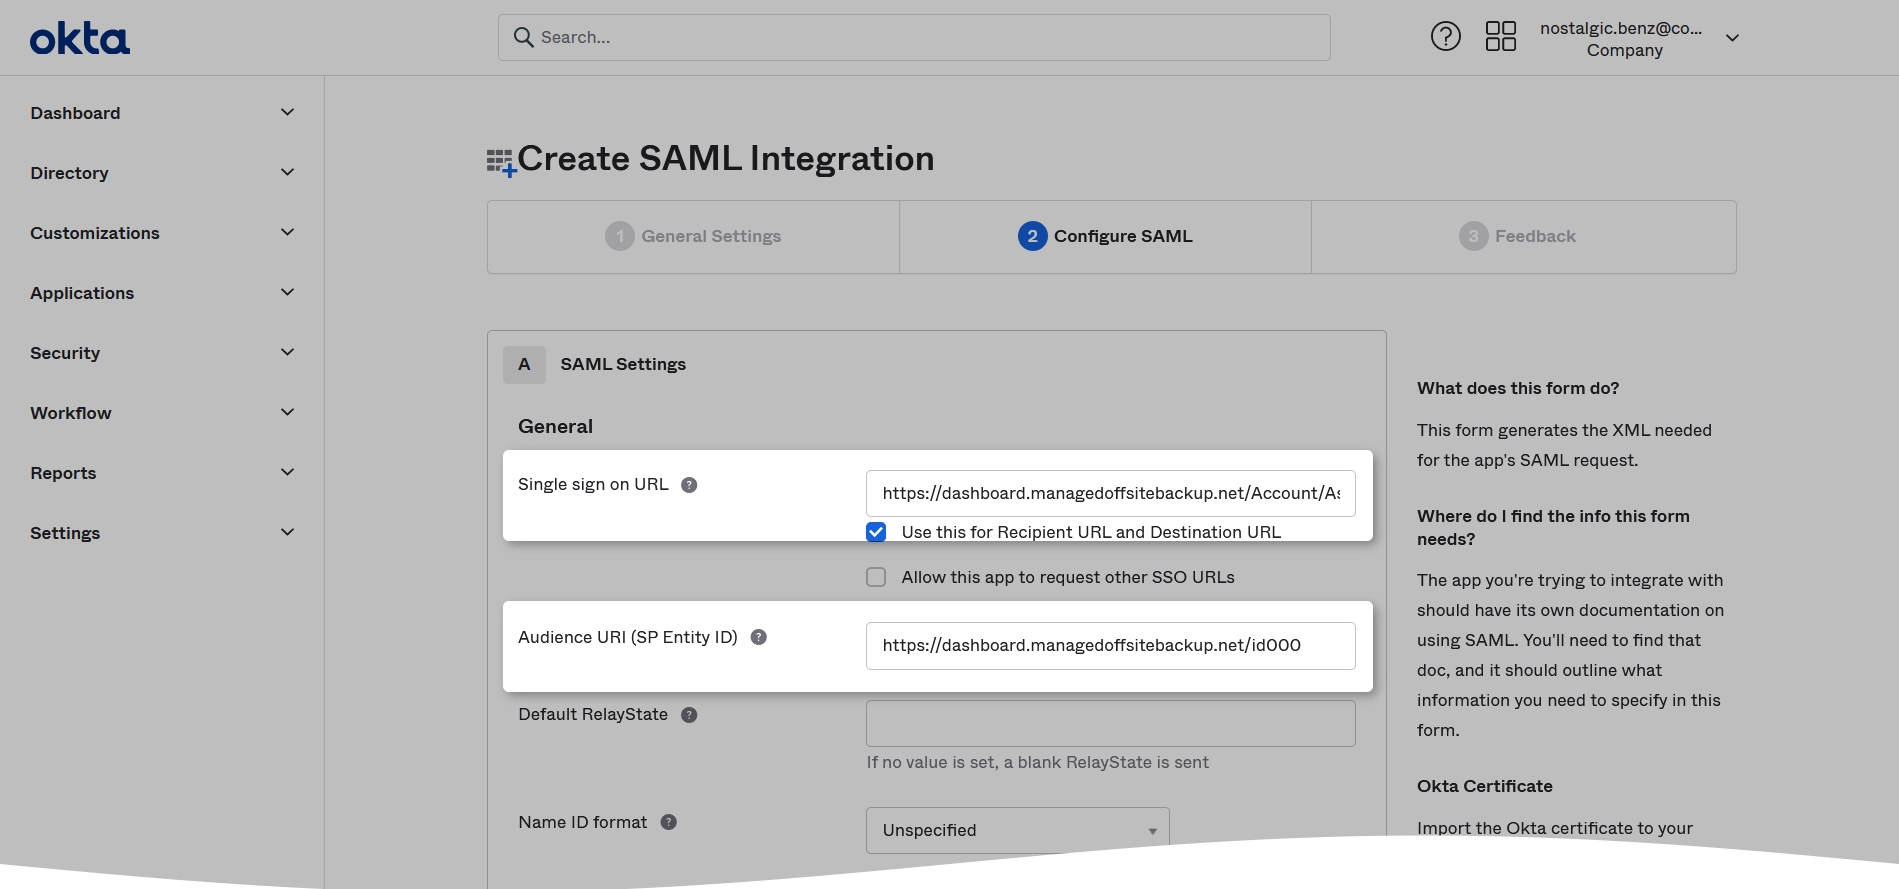This screenshot has width=1899, height=889.
Task: Focus the top Search field
Action: click(x=914, y=37)
